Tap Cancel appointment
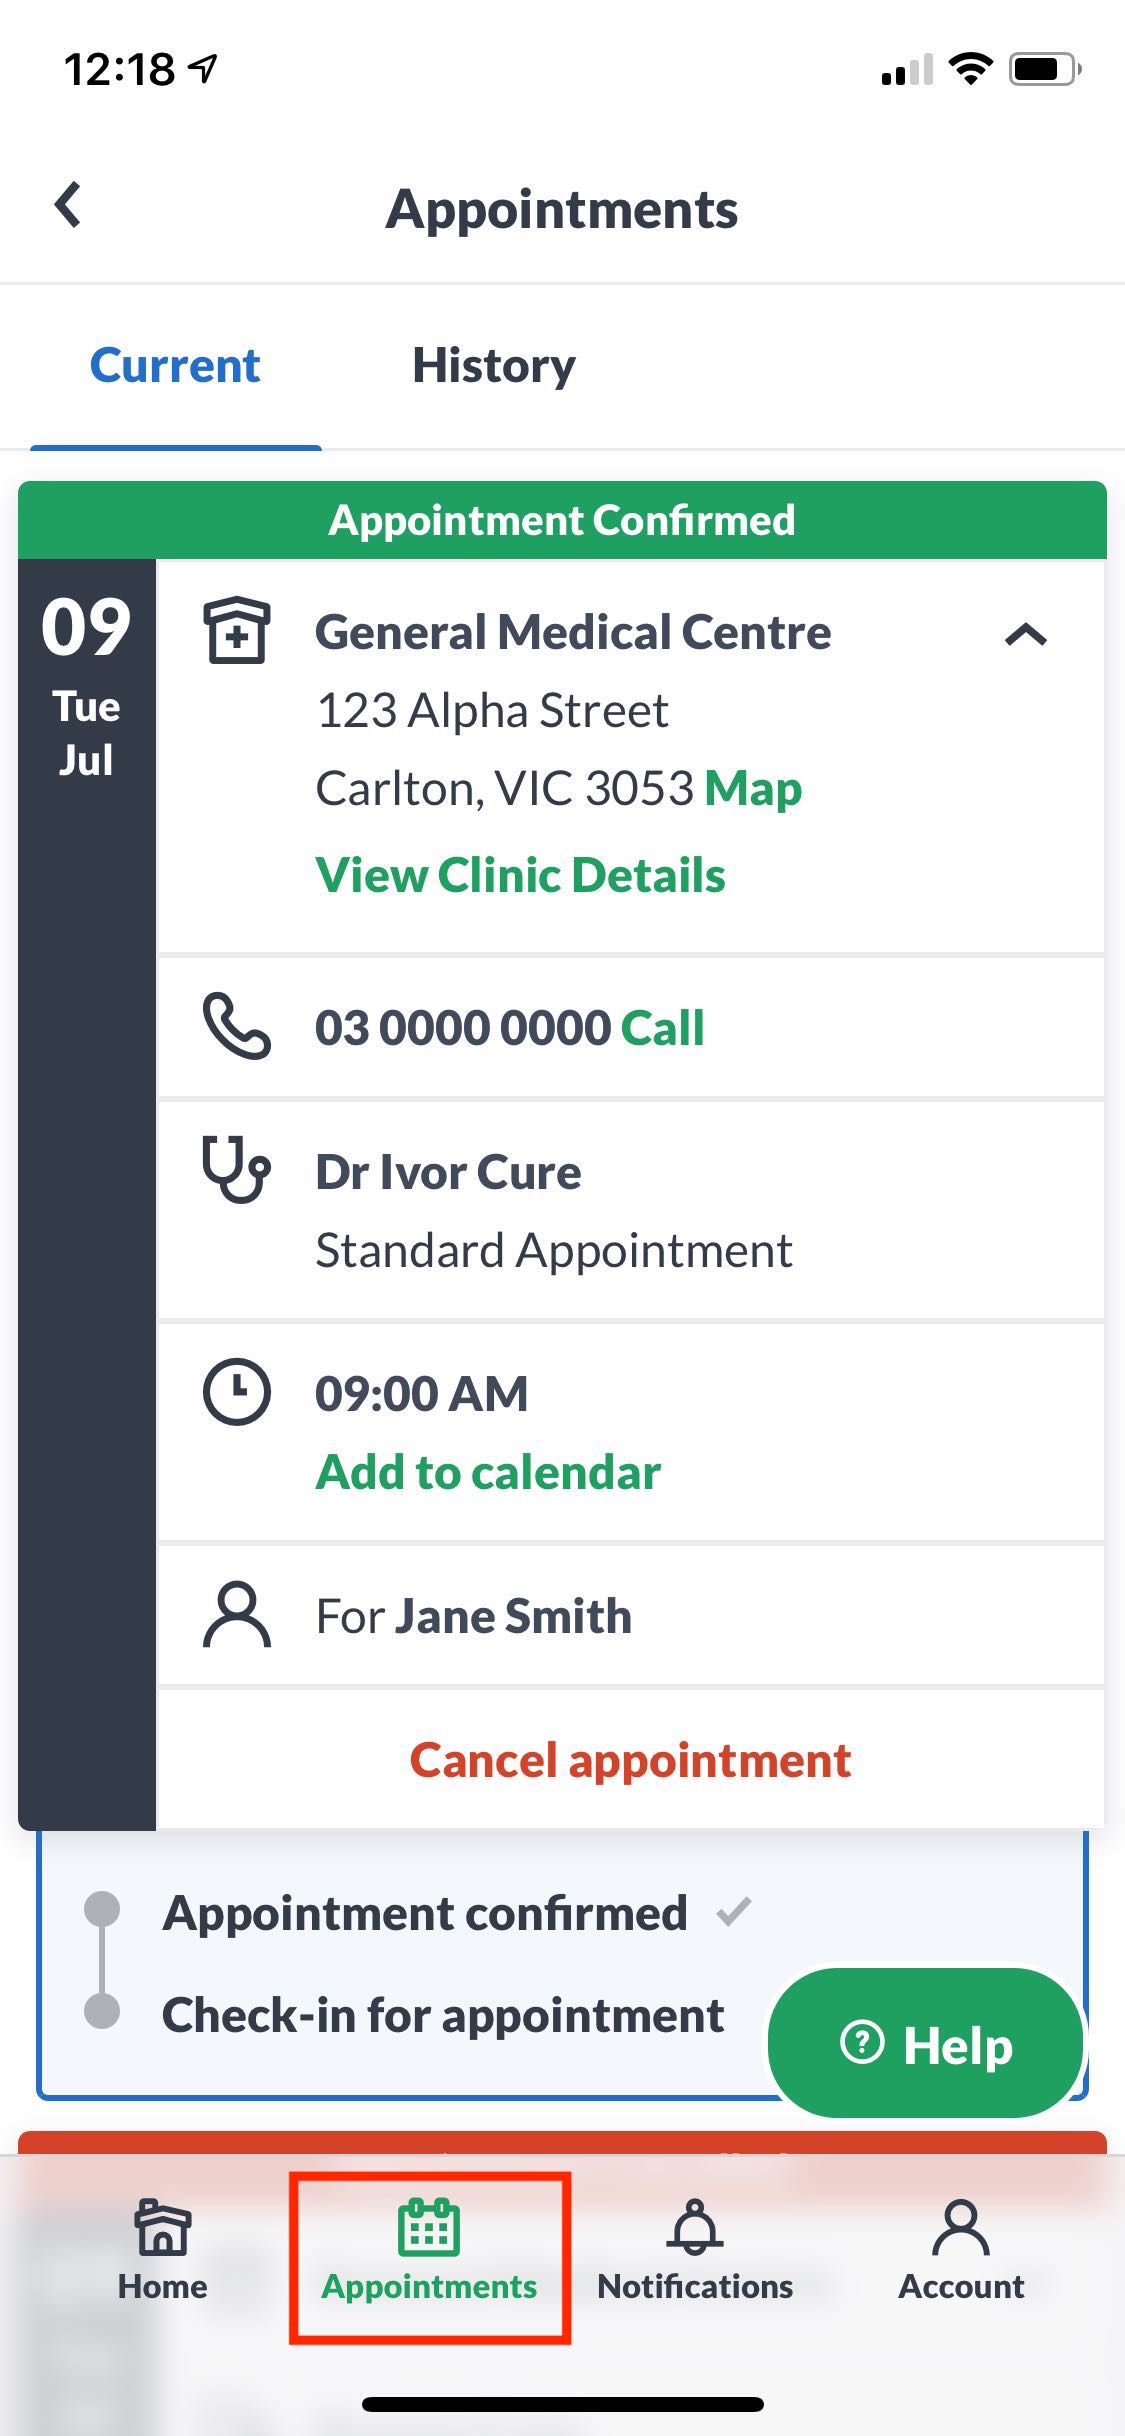The image size is (1125, 2436). 630,1760
